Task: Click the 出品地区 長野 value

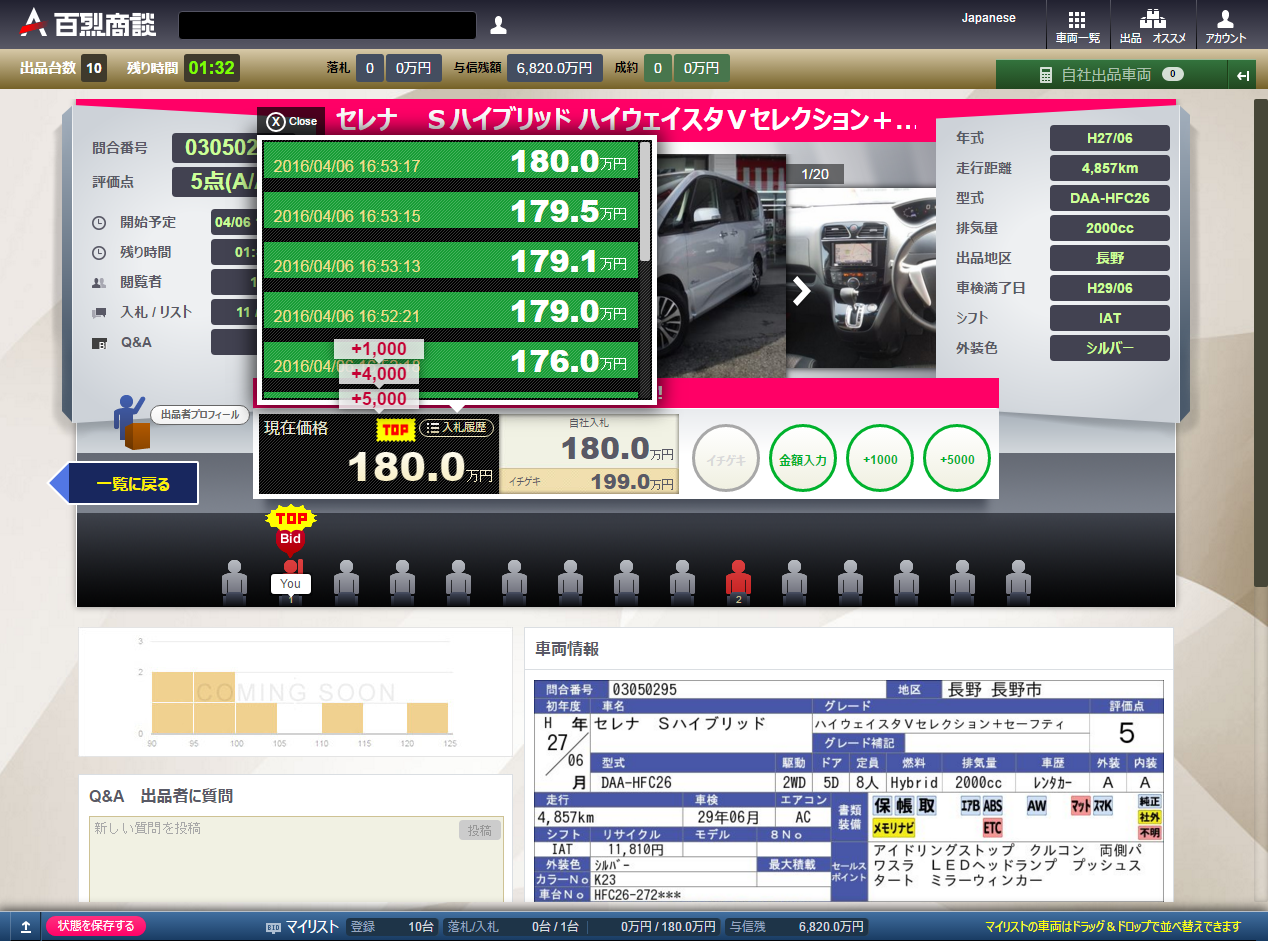Action: (x=1110, y=258)
